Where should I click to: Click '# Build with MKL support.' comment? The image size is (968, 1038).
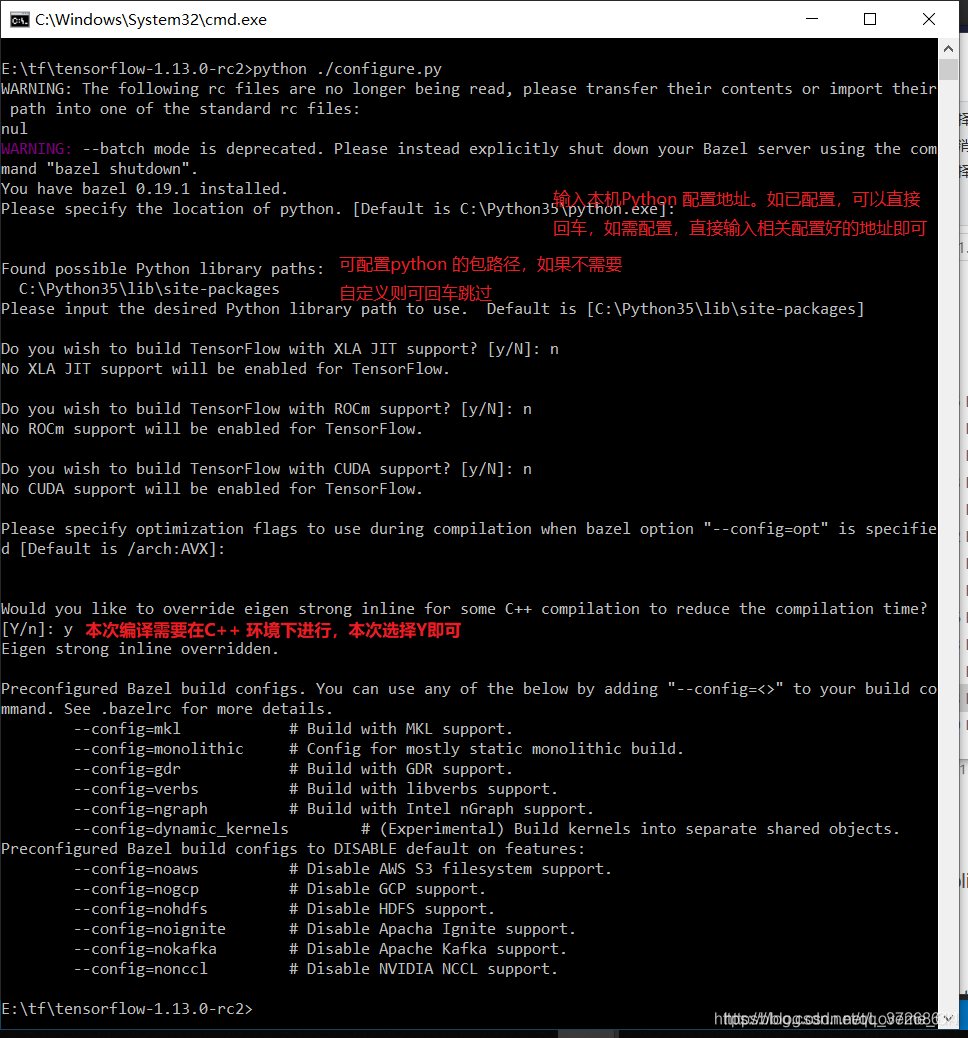click(401, 729)
